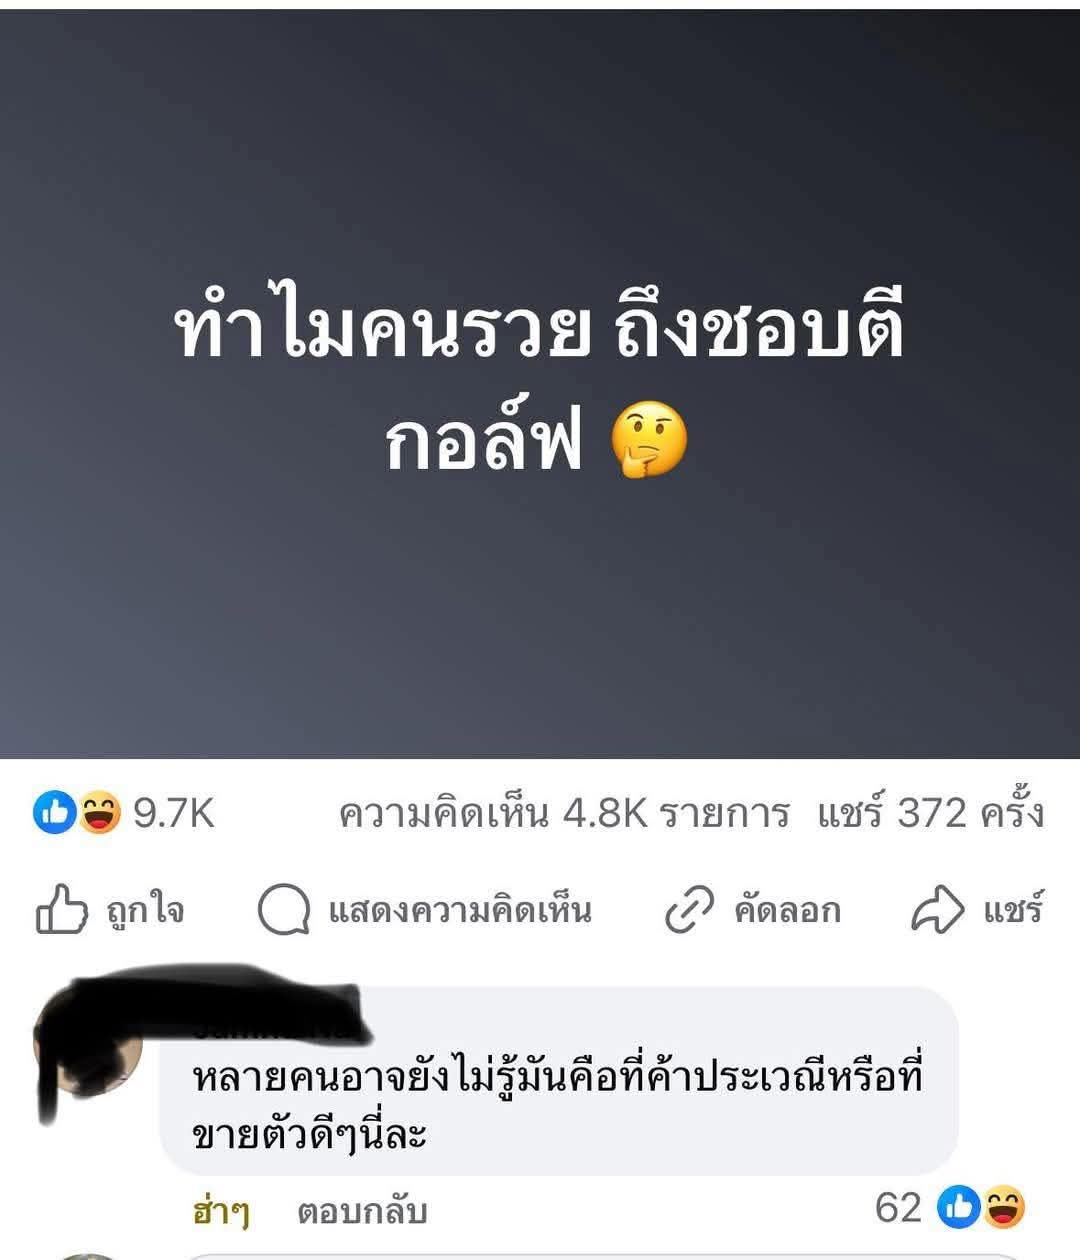The image size is (1080, 1260).
Task: View the haha reaction beside 9.7K
Action: [98, 812]
